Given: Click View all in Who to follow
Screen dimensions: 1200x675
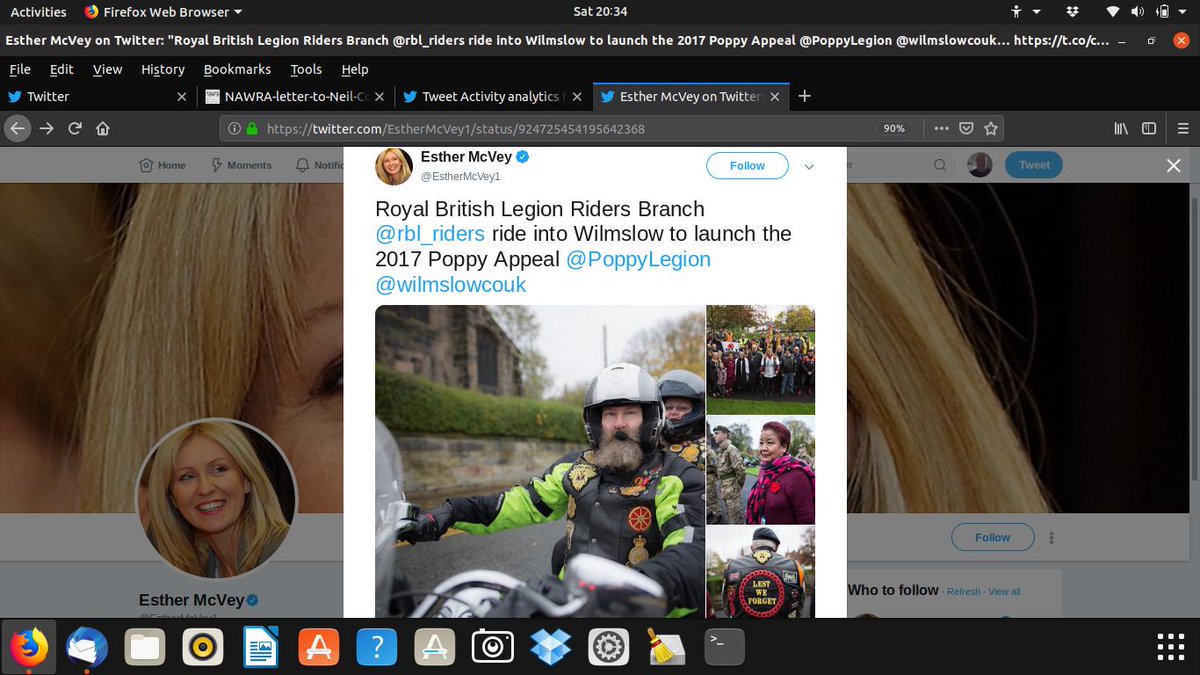Looking at the screenshot, I should [x=1005, y=592].
